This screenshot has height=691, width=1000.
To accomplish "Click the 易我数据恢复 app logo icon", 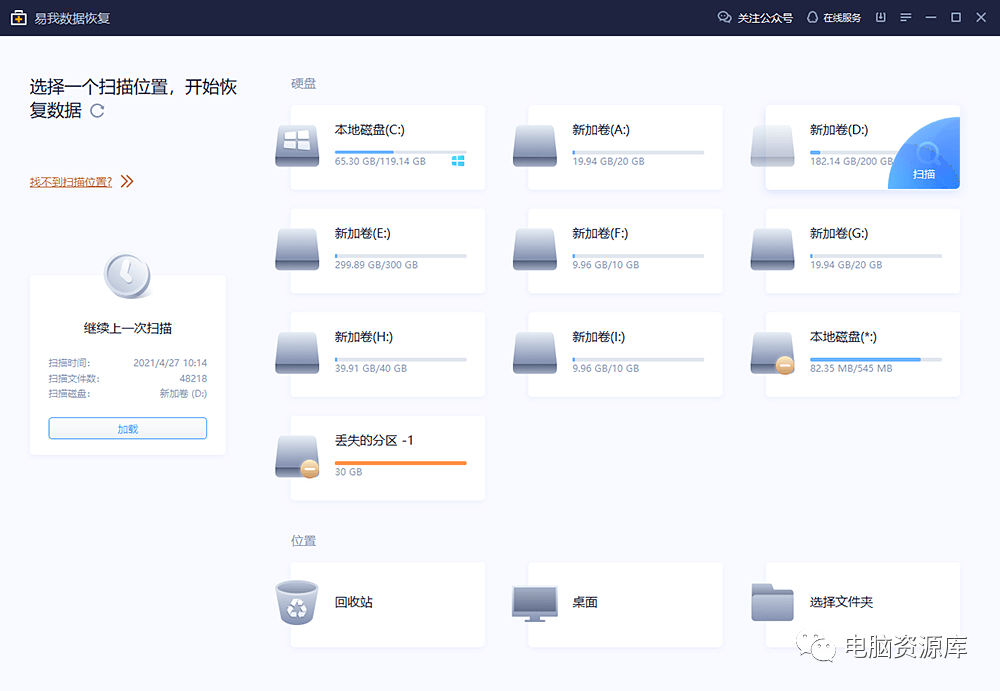I will pyautogui.click(x=18, y=18).
